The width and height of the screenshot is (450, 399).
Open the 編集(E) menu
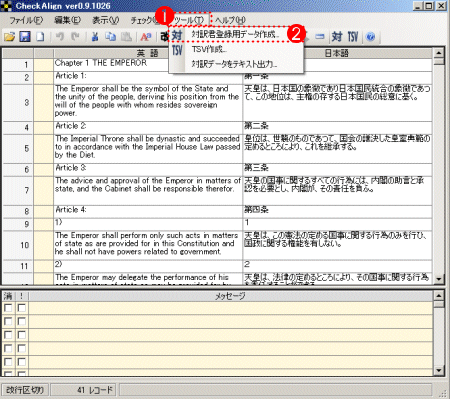[x=67, y=20]
